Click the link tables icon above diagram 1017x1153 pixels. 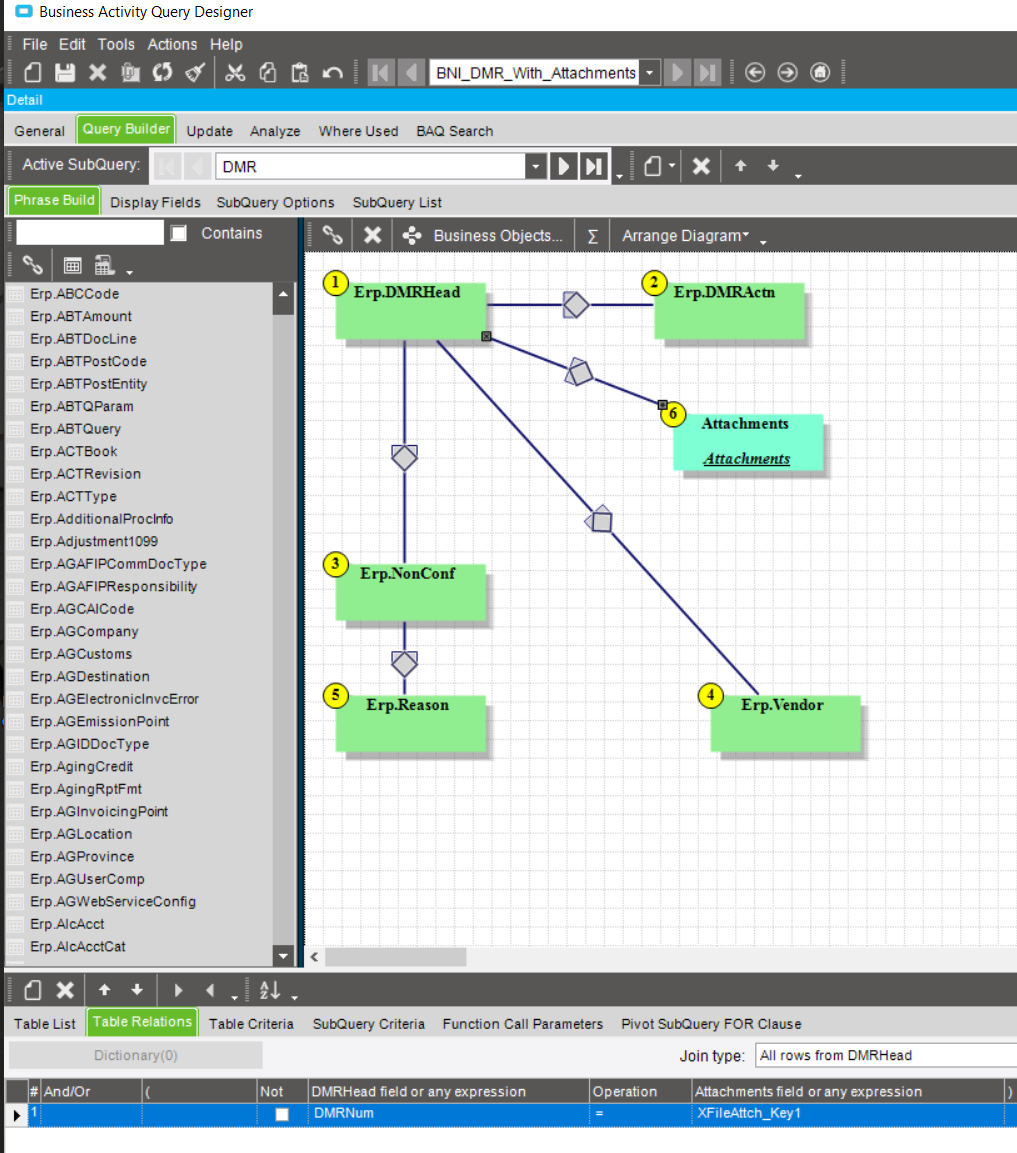[333, 235]
